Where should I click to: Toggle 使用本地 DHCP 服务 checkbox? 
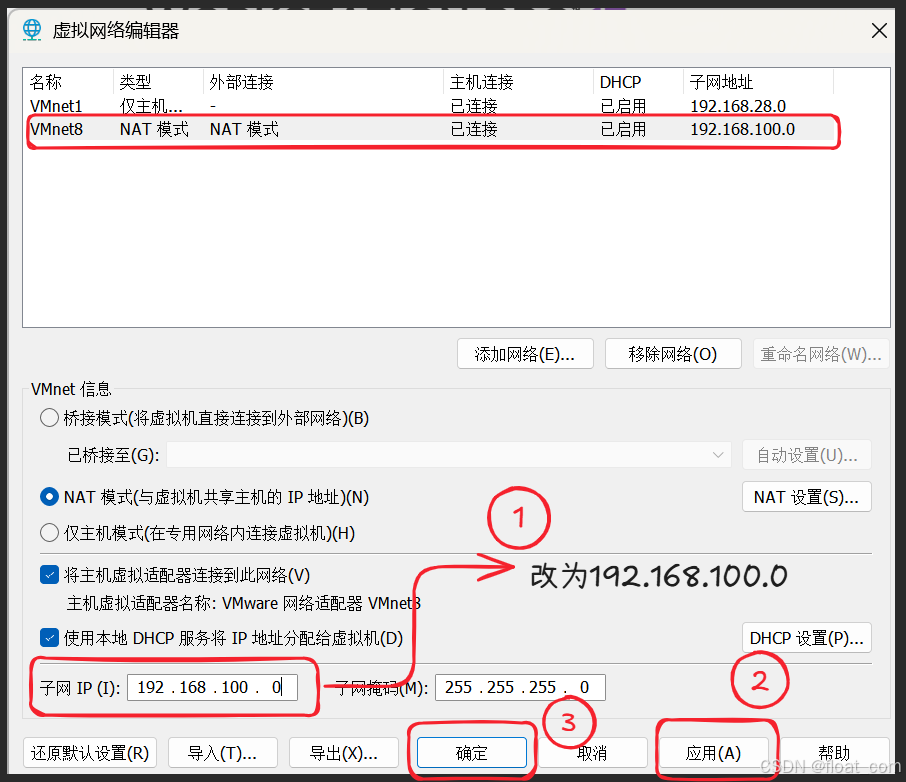coord(49,638)
